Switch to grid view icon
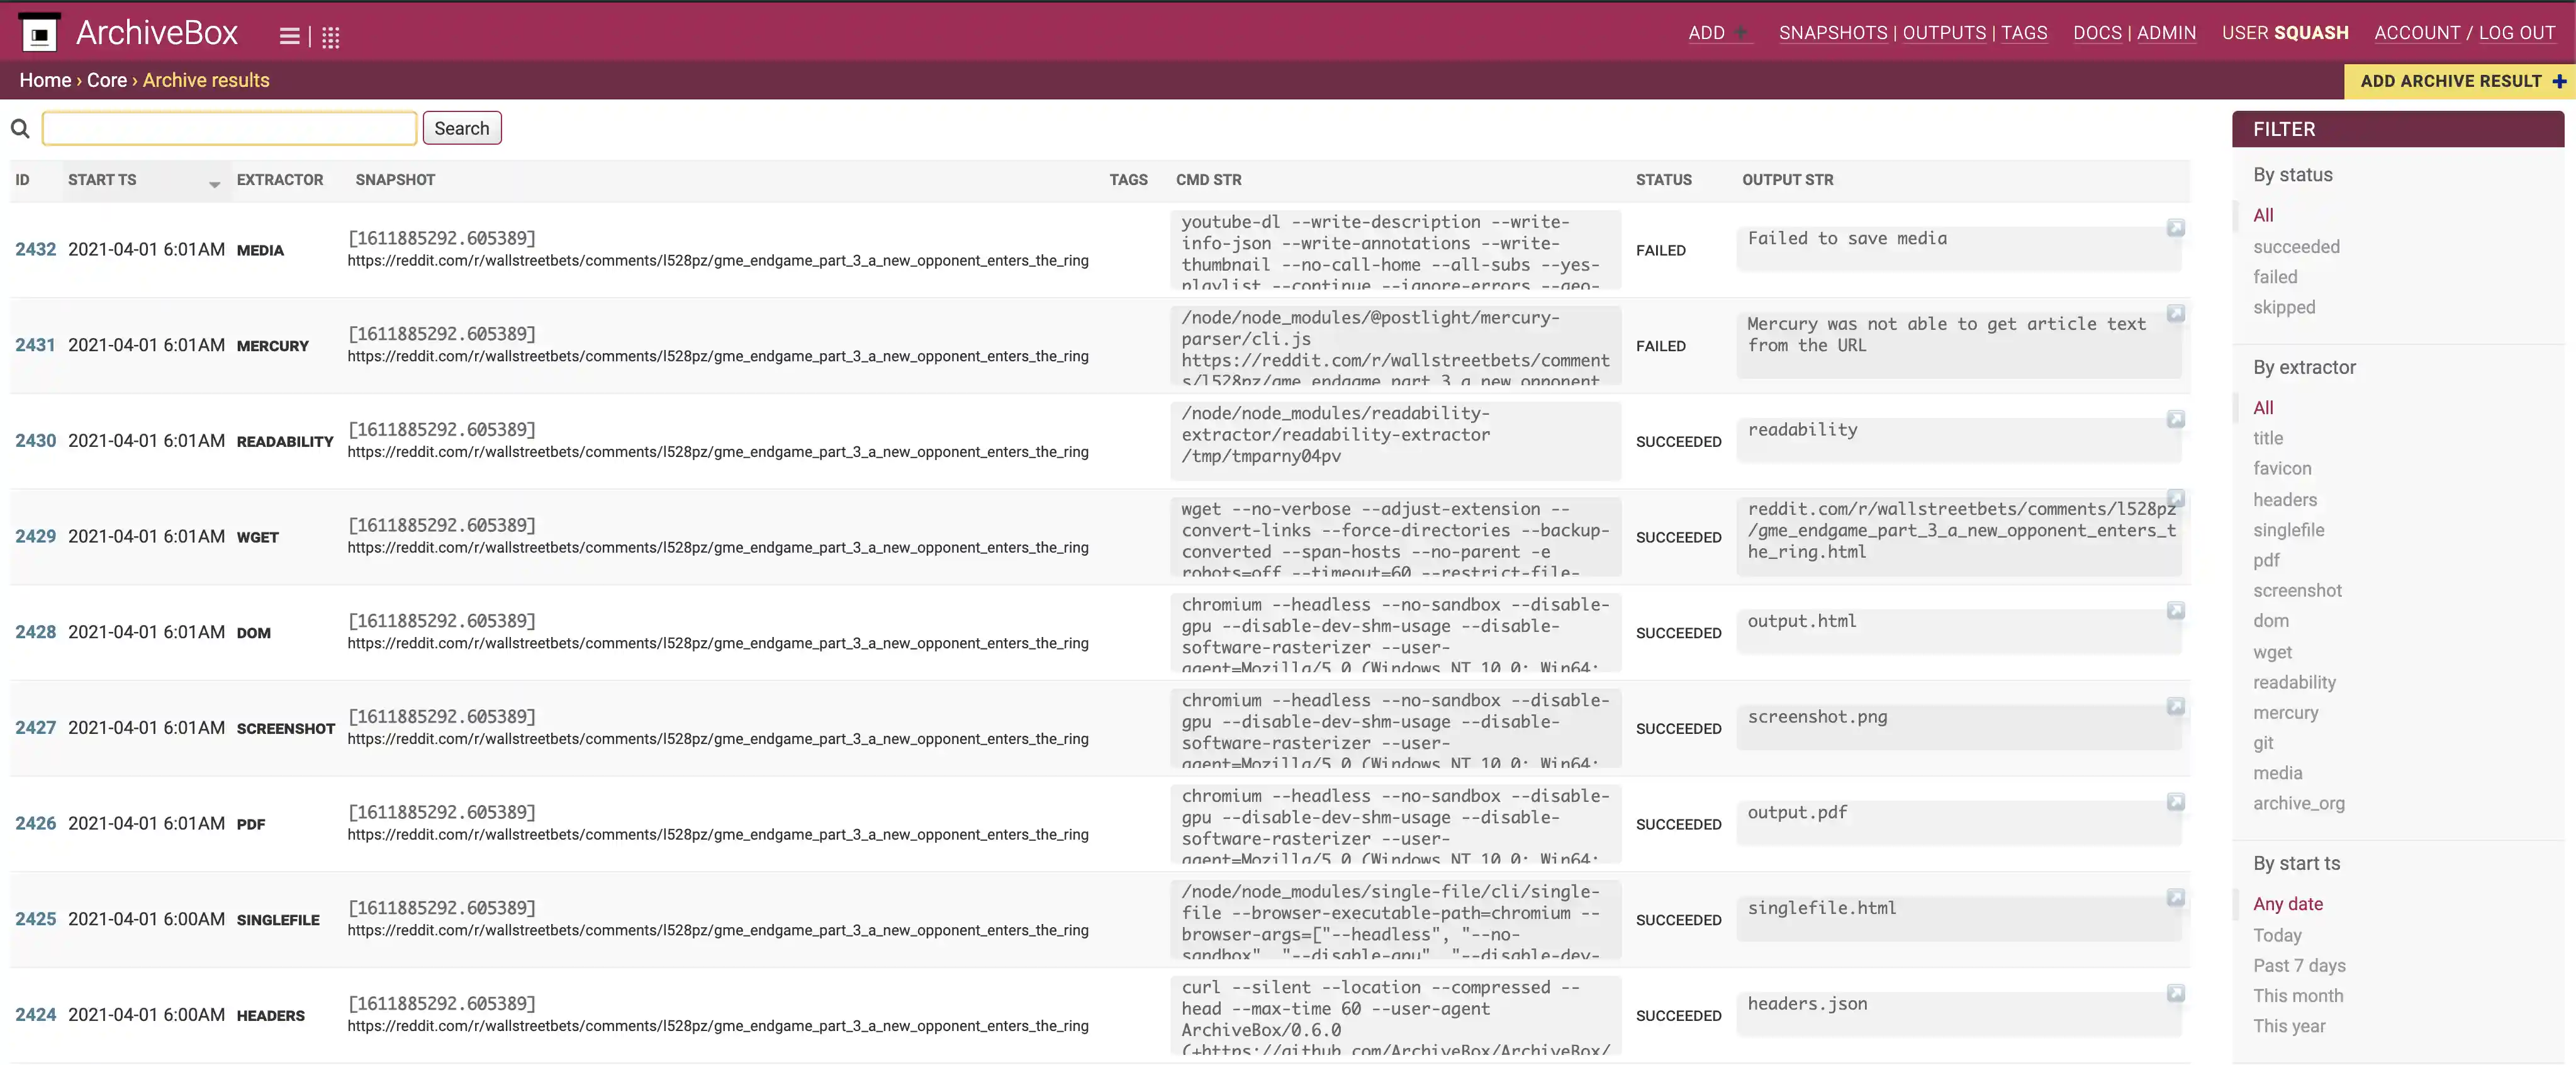 [331, 38]
